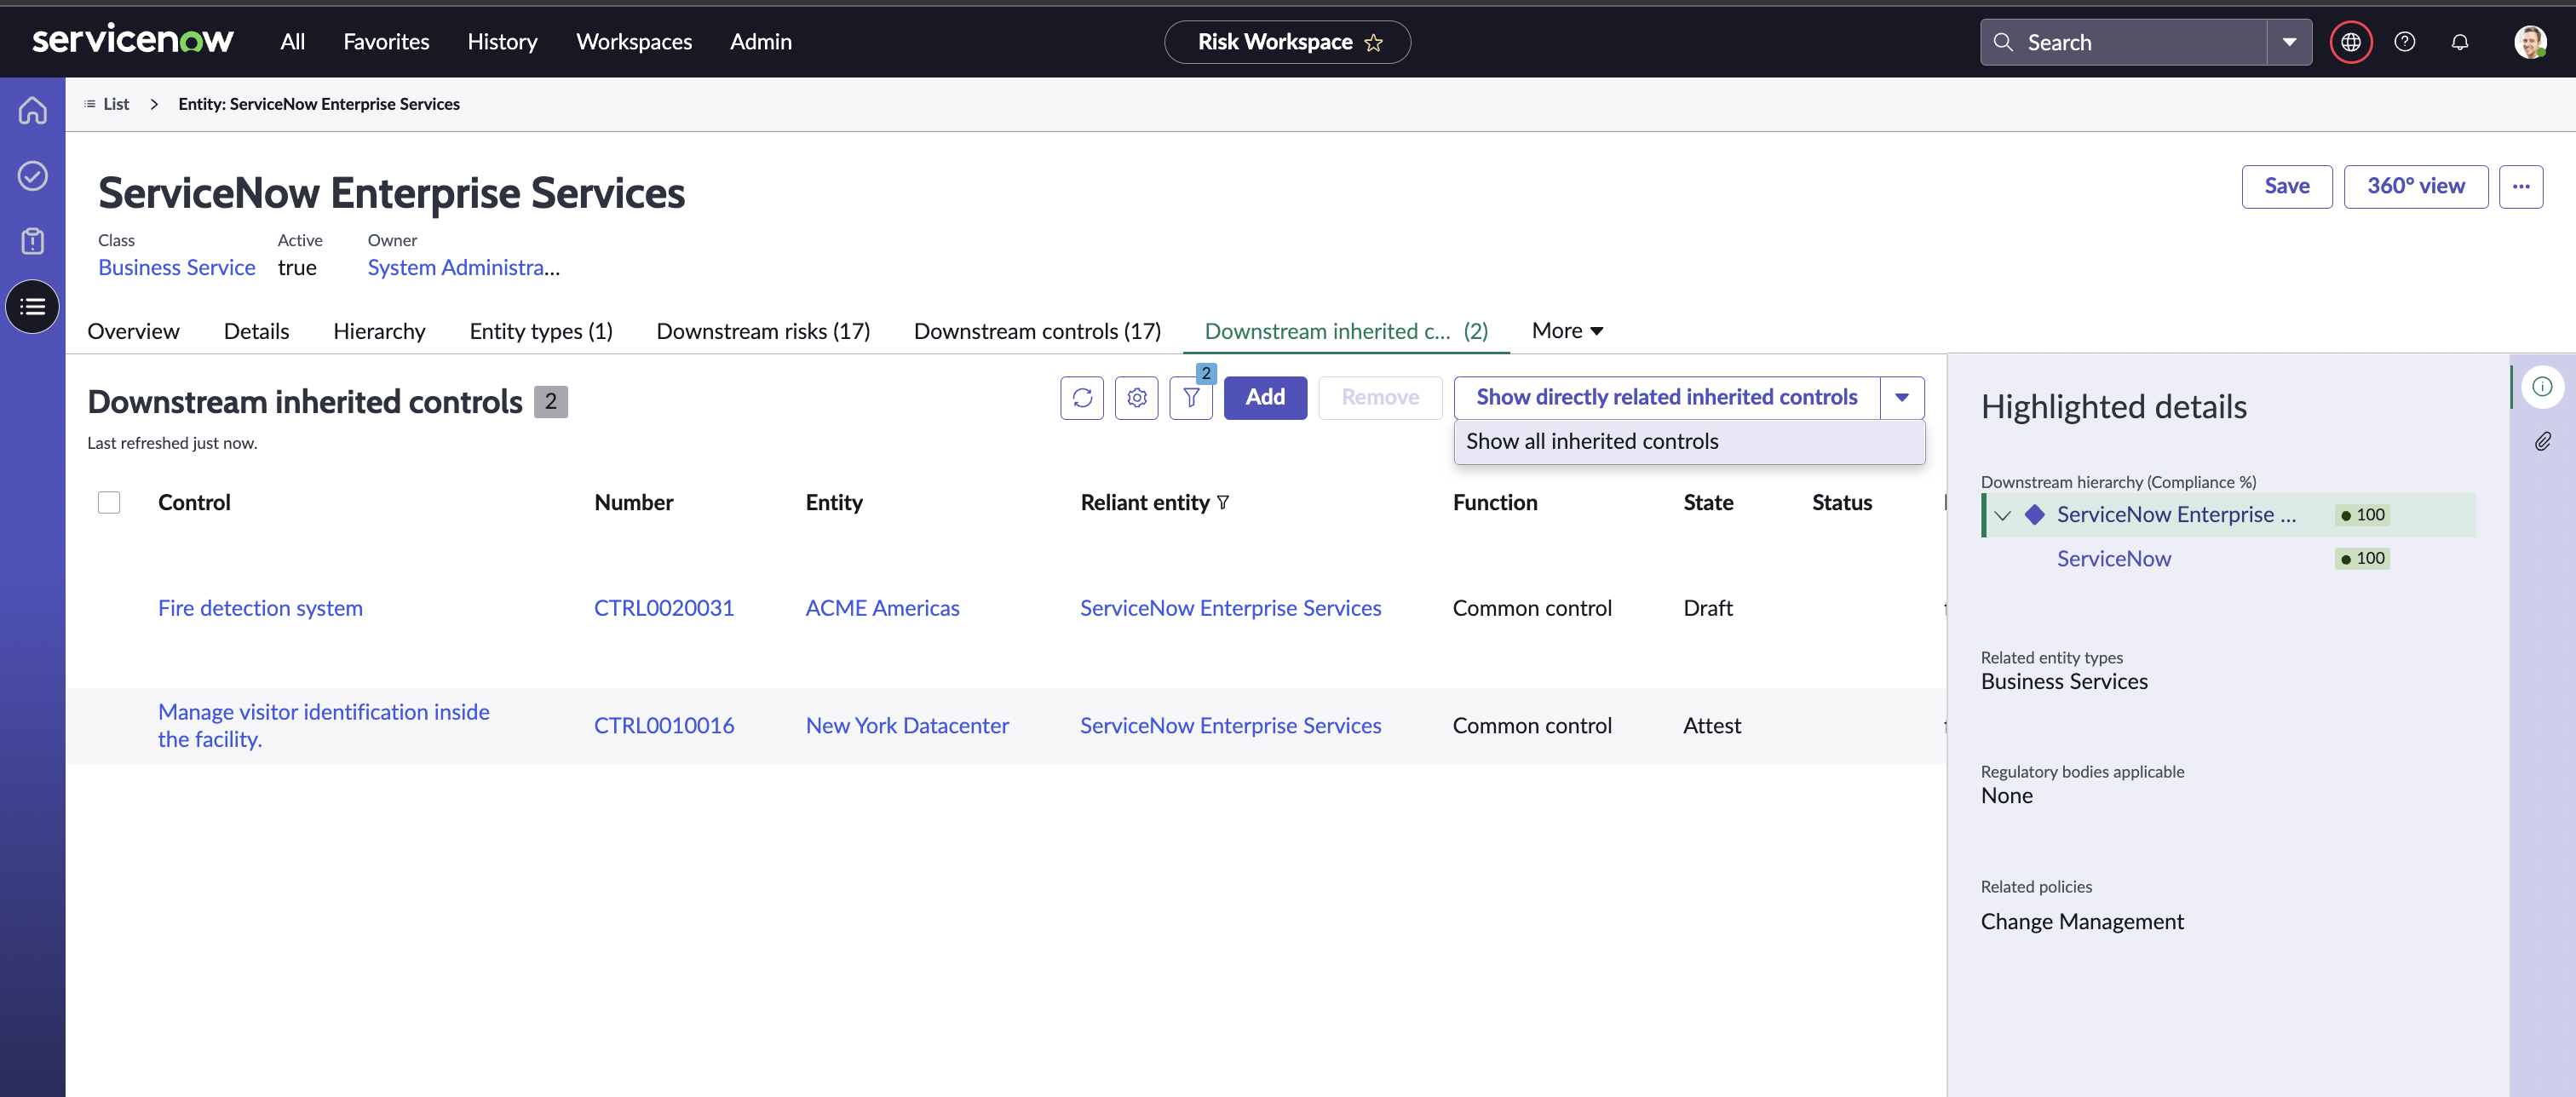Image resolution: width=2576 pixels, height=1097 pixels.
Task: Refresh the Downstream inherited controls list
Action: 1082,398
